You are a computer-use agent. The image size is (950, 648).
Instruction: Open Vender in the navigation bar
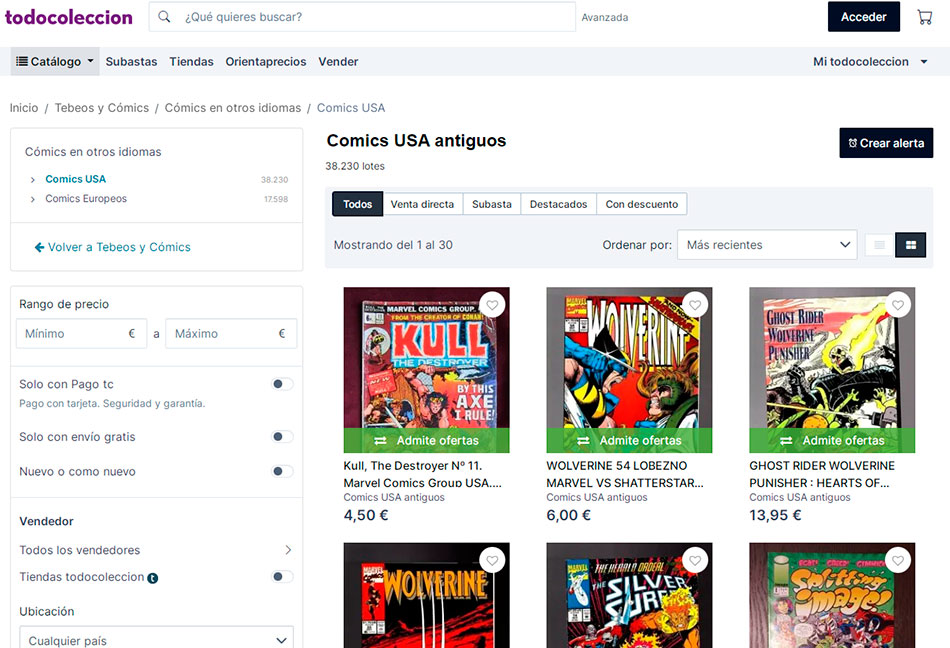click(338, 61)
